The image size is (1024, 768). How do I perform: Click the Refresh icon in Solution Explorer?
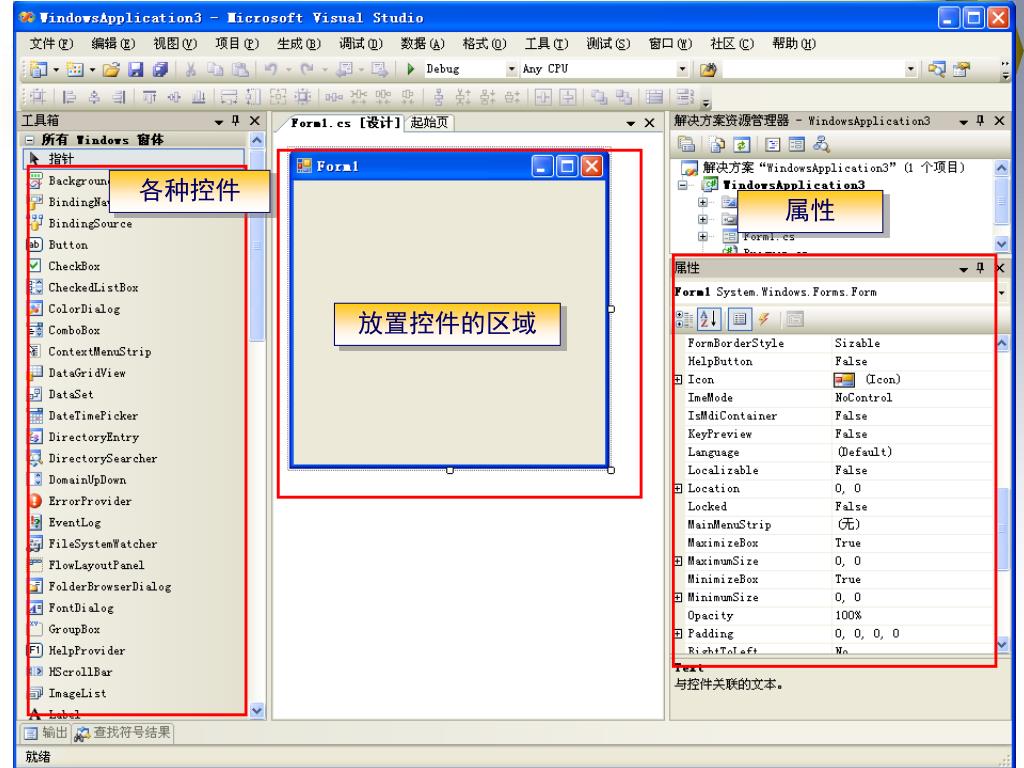(741, 144)
